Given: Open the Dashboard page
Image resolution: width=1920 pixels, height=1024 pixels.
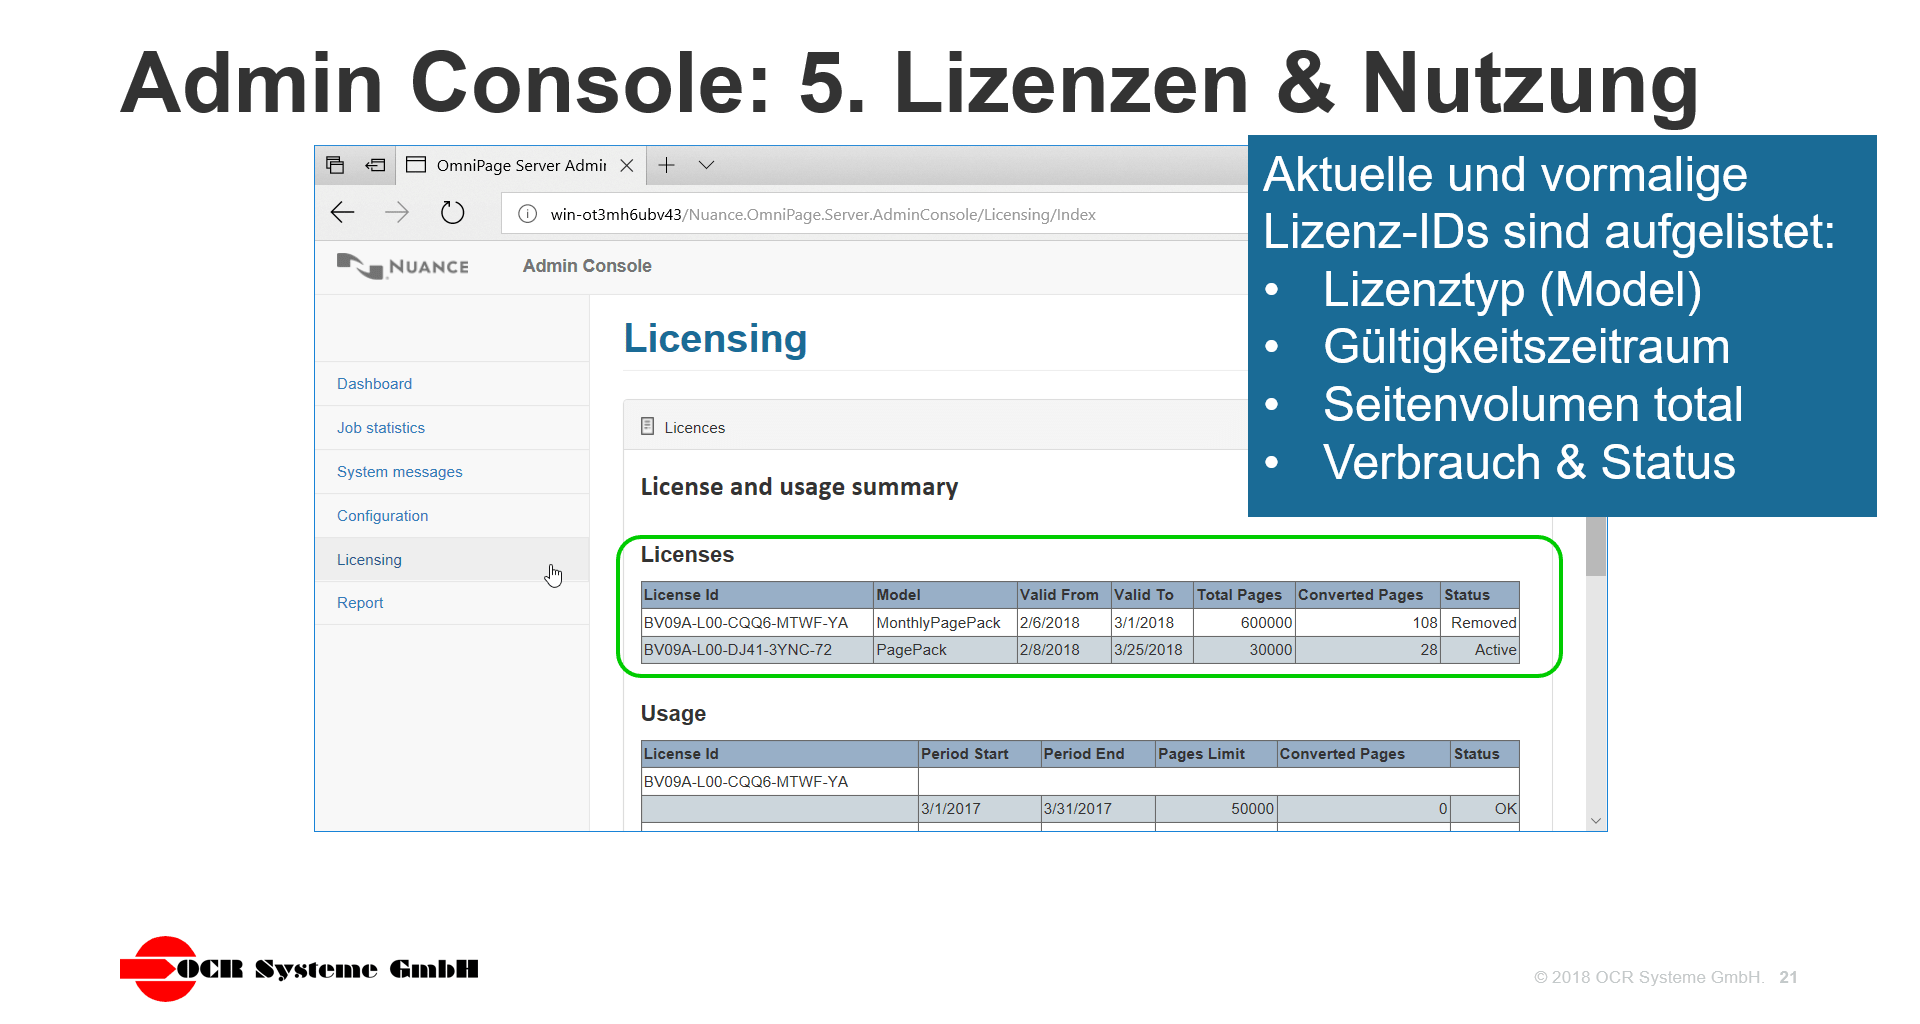Looking at the screenshot, I should point(374,383).
